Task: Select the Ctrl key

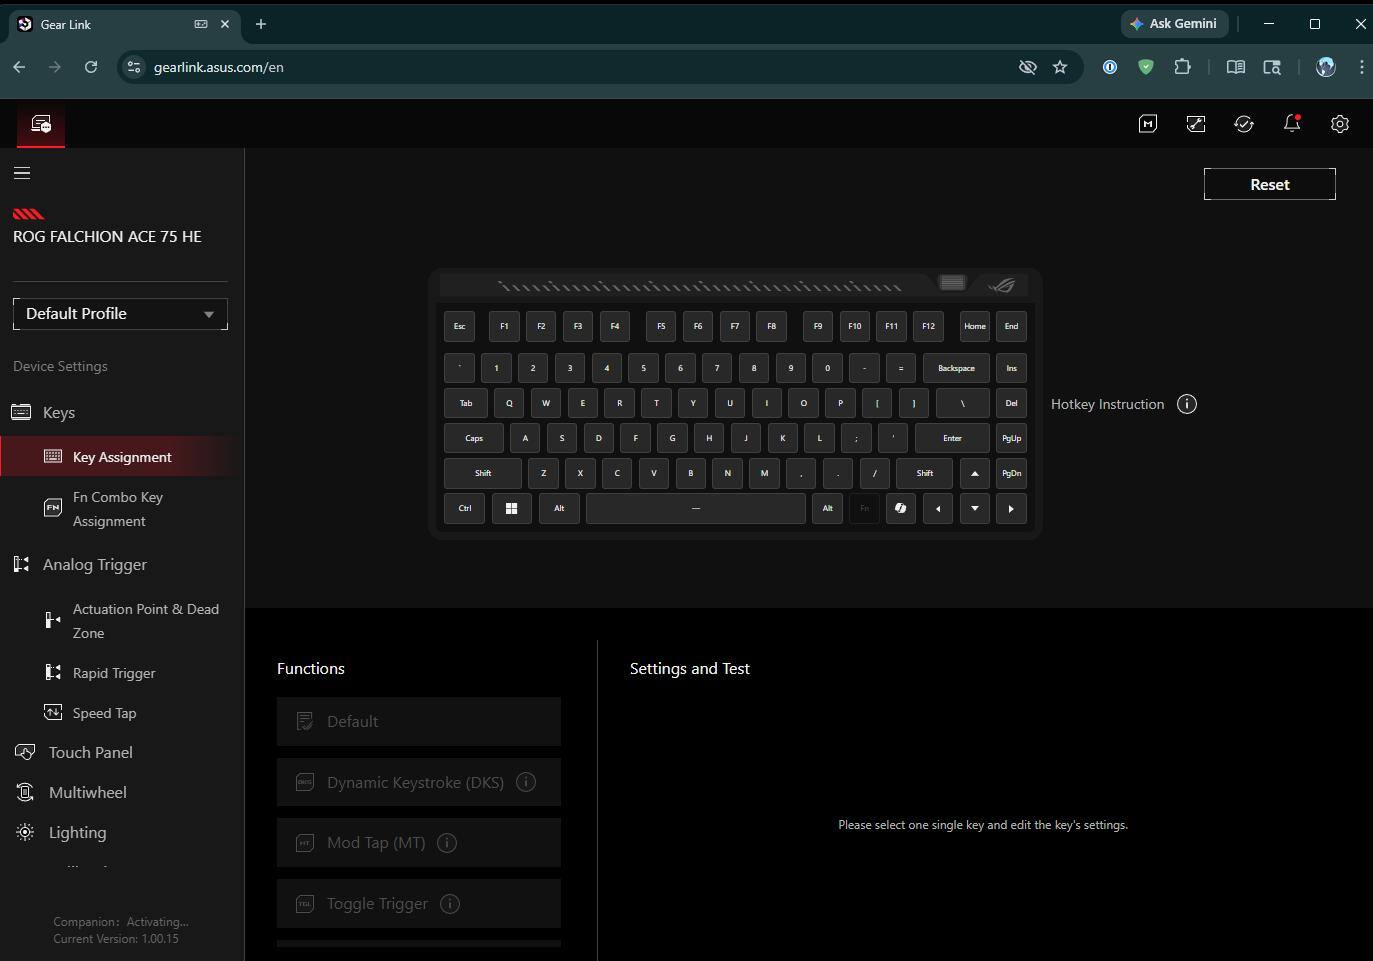Action: (x=465, y=508)
